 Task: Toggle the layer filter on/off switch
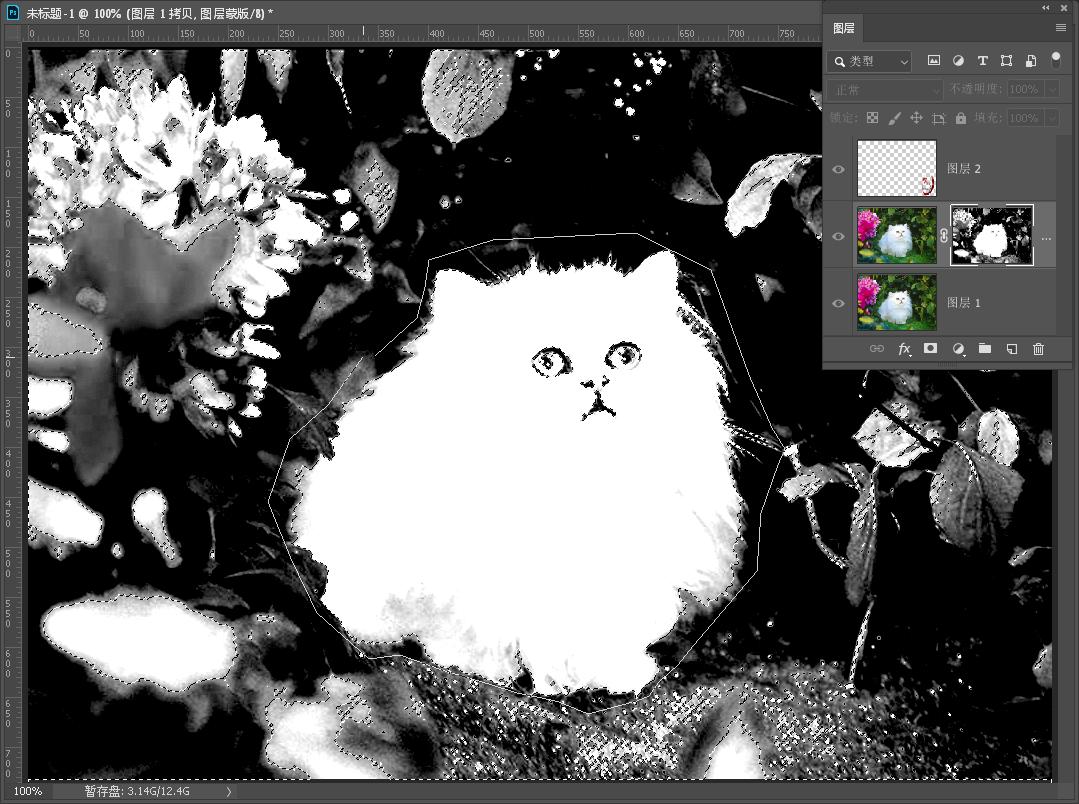(x=1055, y=61)
